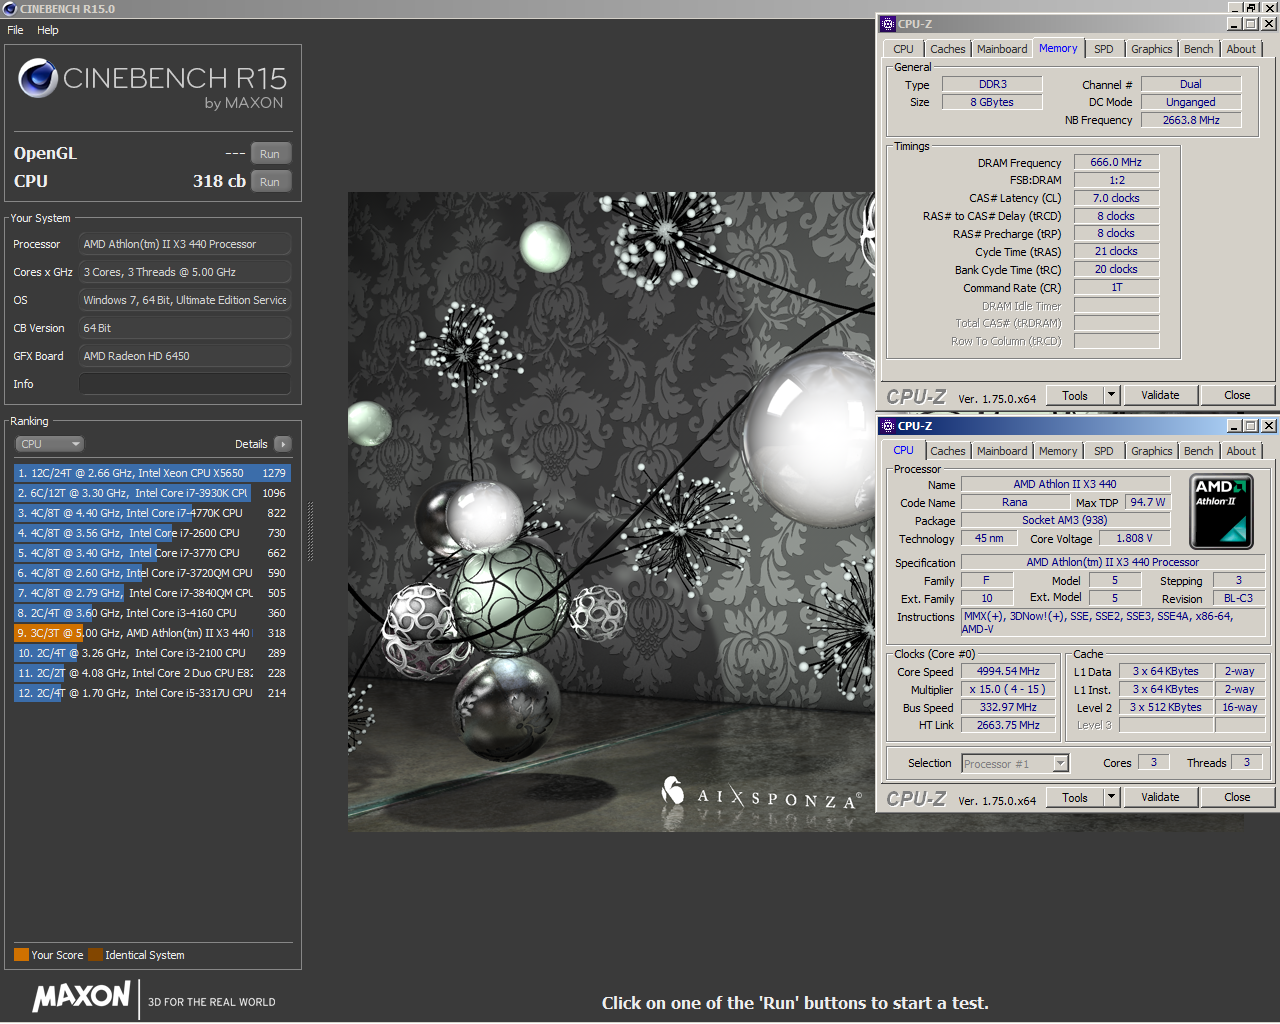Open Caches tab in upper CPU-Z window

pos(947,49)
